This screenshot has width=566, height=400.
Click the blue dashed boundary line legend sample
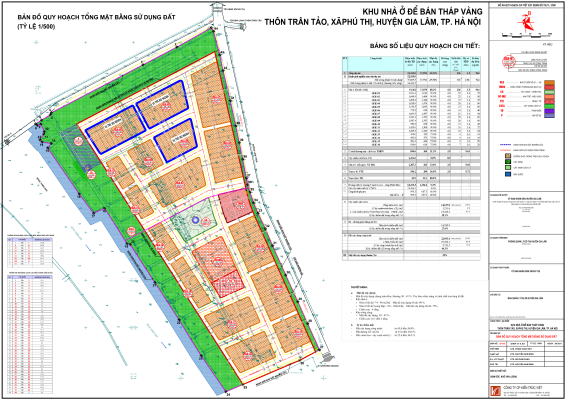[505, 144]
